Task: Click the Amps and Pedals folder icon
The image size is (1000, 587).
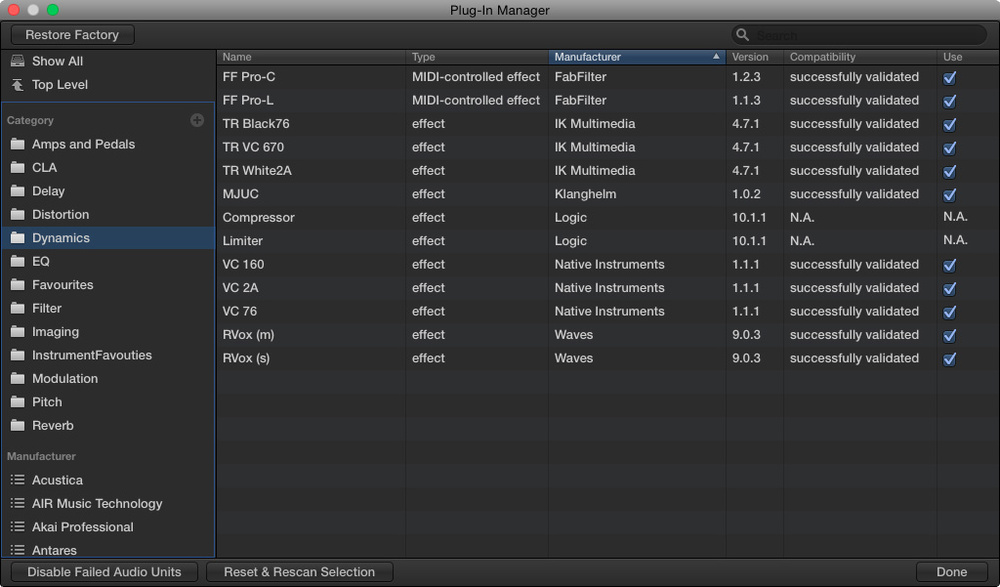Action: point(18,144)
